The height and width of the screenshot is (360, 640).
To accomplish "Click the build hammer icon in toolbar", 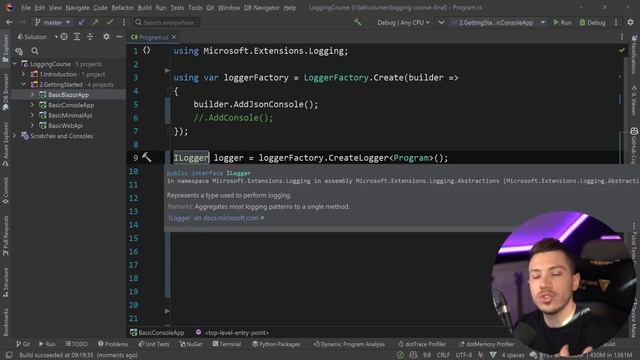I will (x=358, y=22).
